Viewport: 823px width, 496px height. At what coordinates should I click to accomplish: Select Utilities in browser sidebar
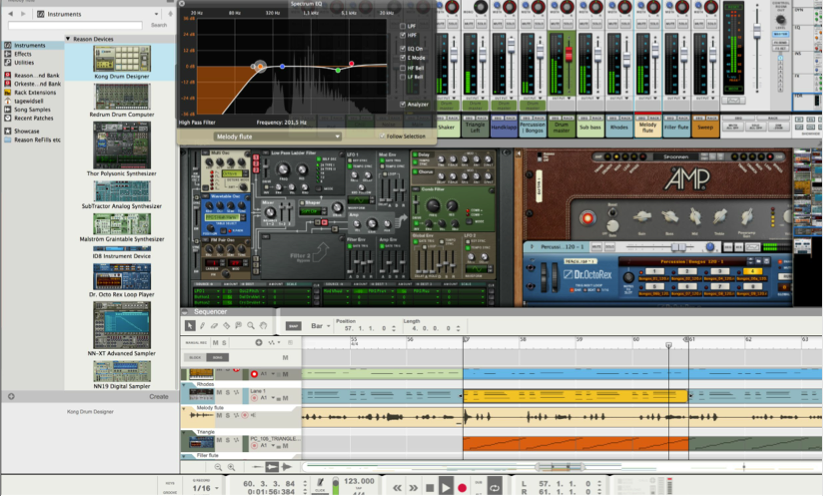[24, 62]
